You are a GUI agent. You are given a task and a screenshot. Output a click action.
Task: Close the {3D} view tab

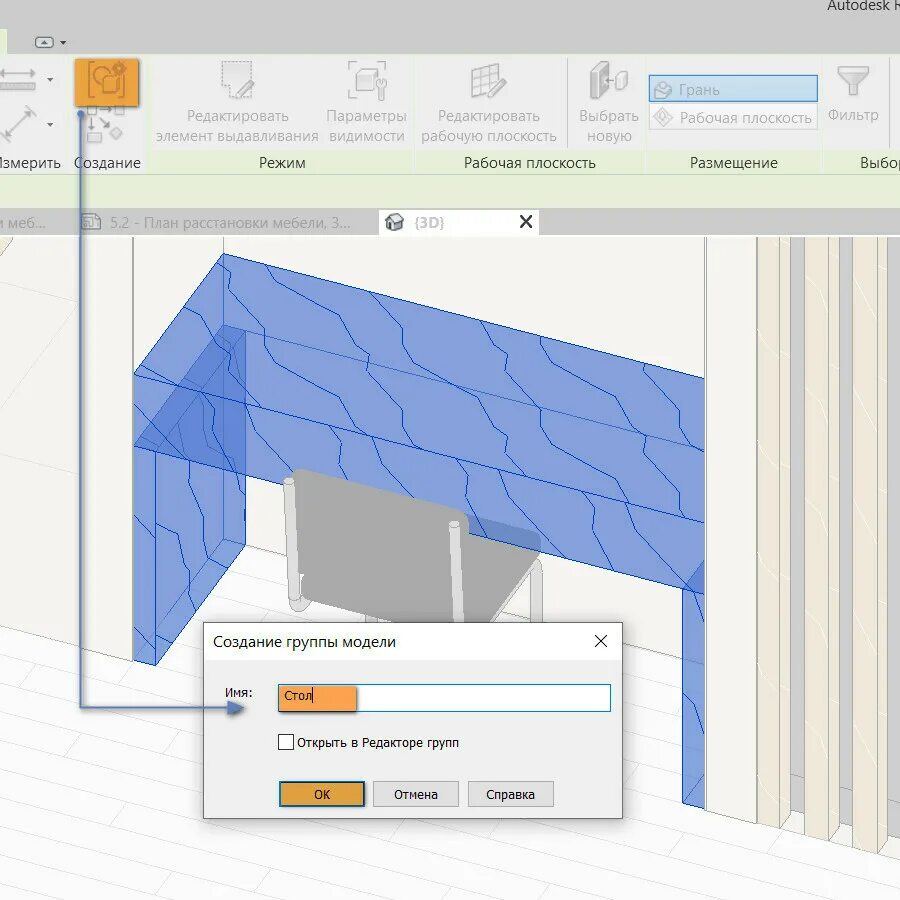[x=526, y=222]
